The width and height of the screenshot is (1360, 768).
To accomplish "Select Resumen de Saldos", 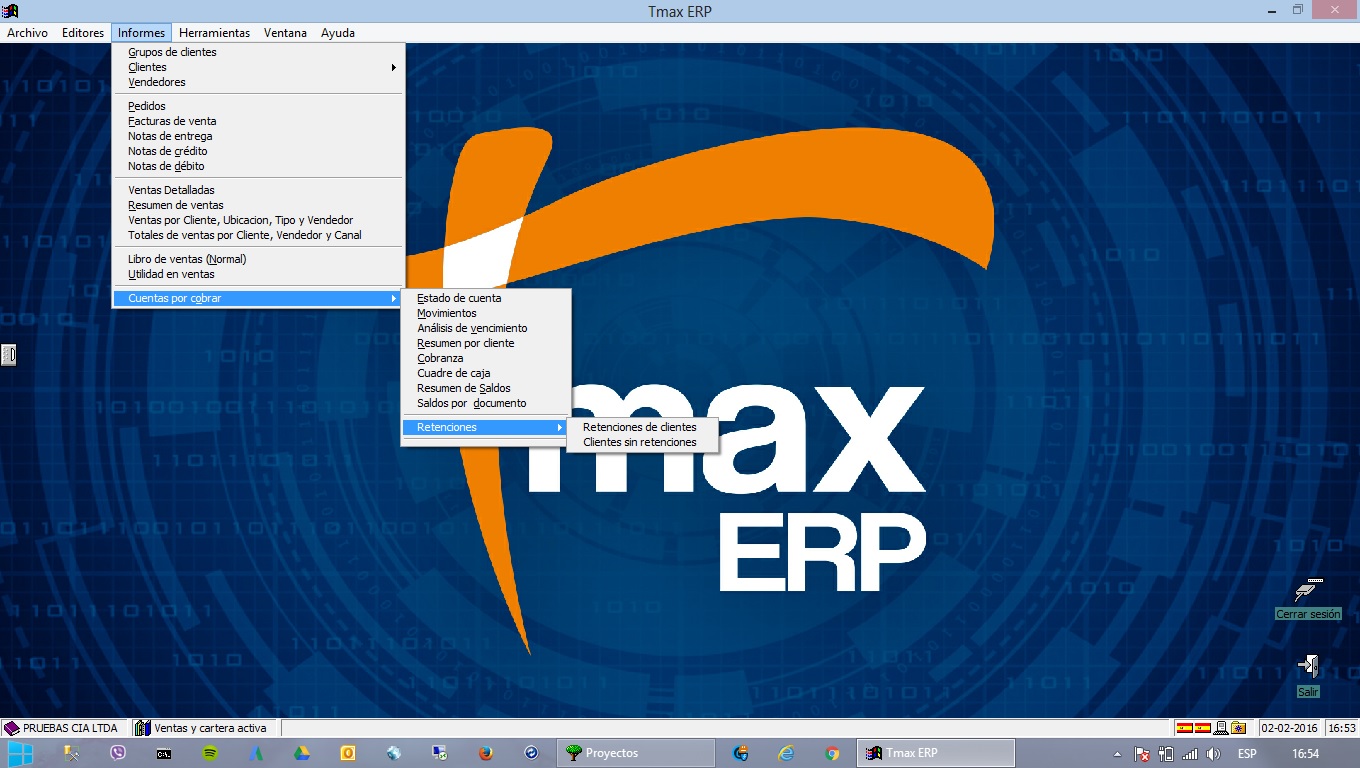I will pyautogui.click(x=485, y=388).
